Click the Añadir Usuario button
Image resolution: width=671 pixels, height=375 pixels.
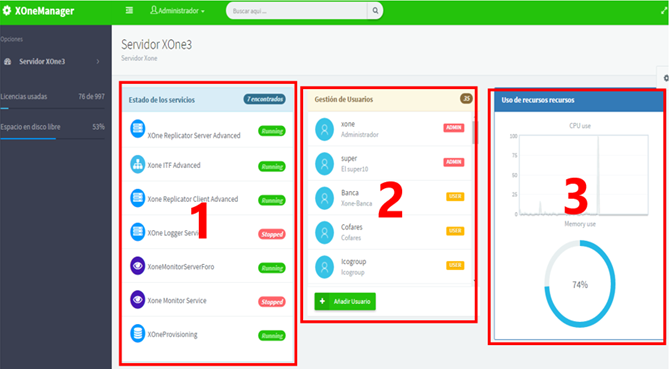[345, 301]
